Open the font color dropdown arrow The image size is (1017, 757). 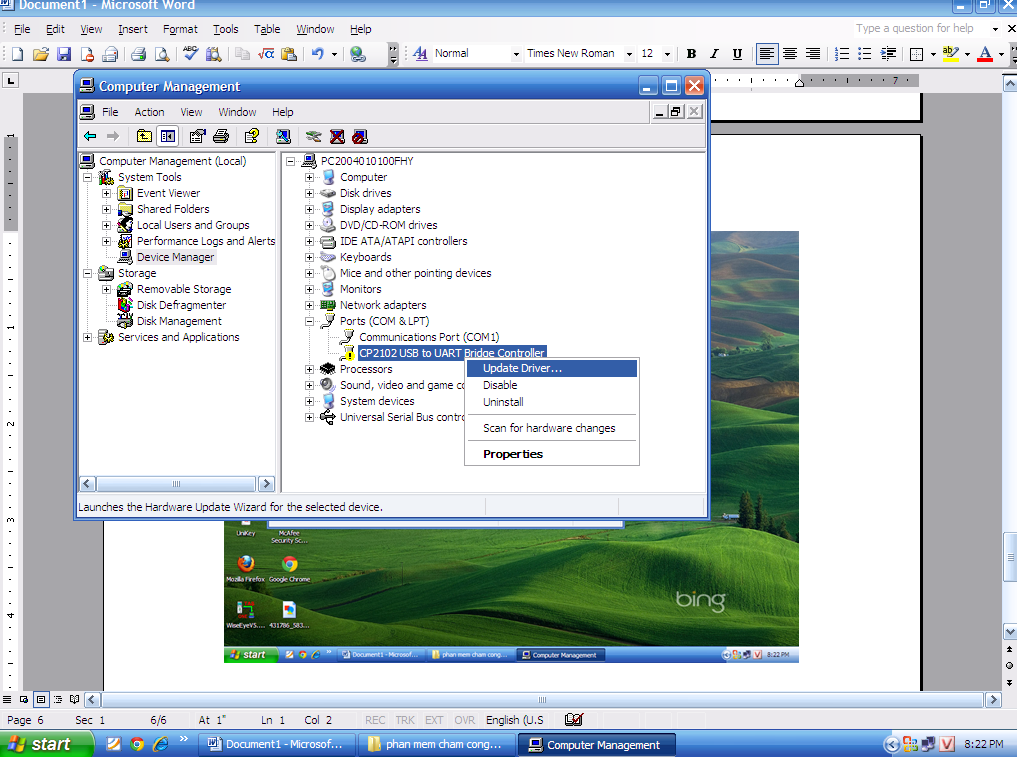pyautogui.click(x=1001, y=54)
